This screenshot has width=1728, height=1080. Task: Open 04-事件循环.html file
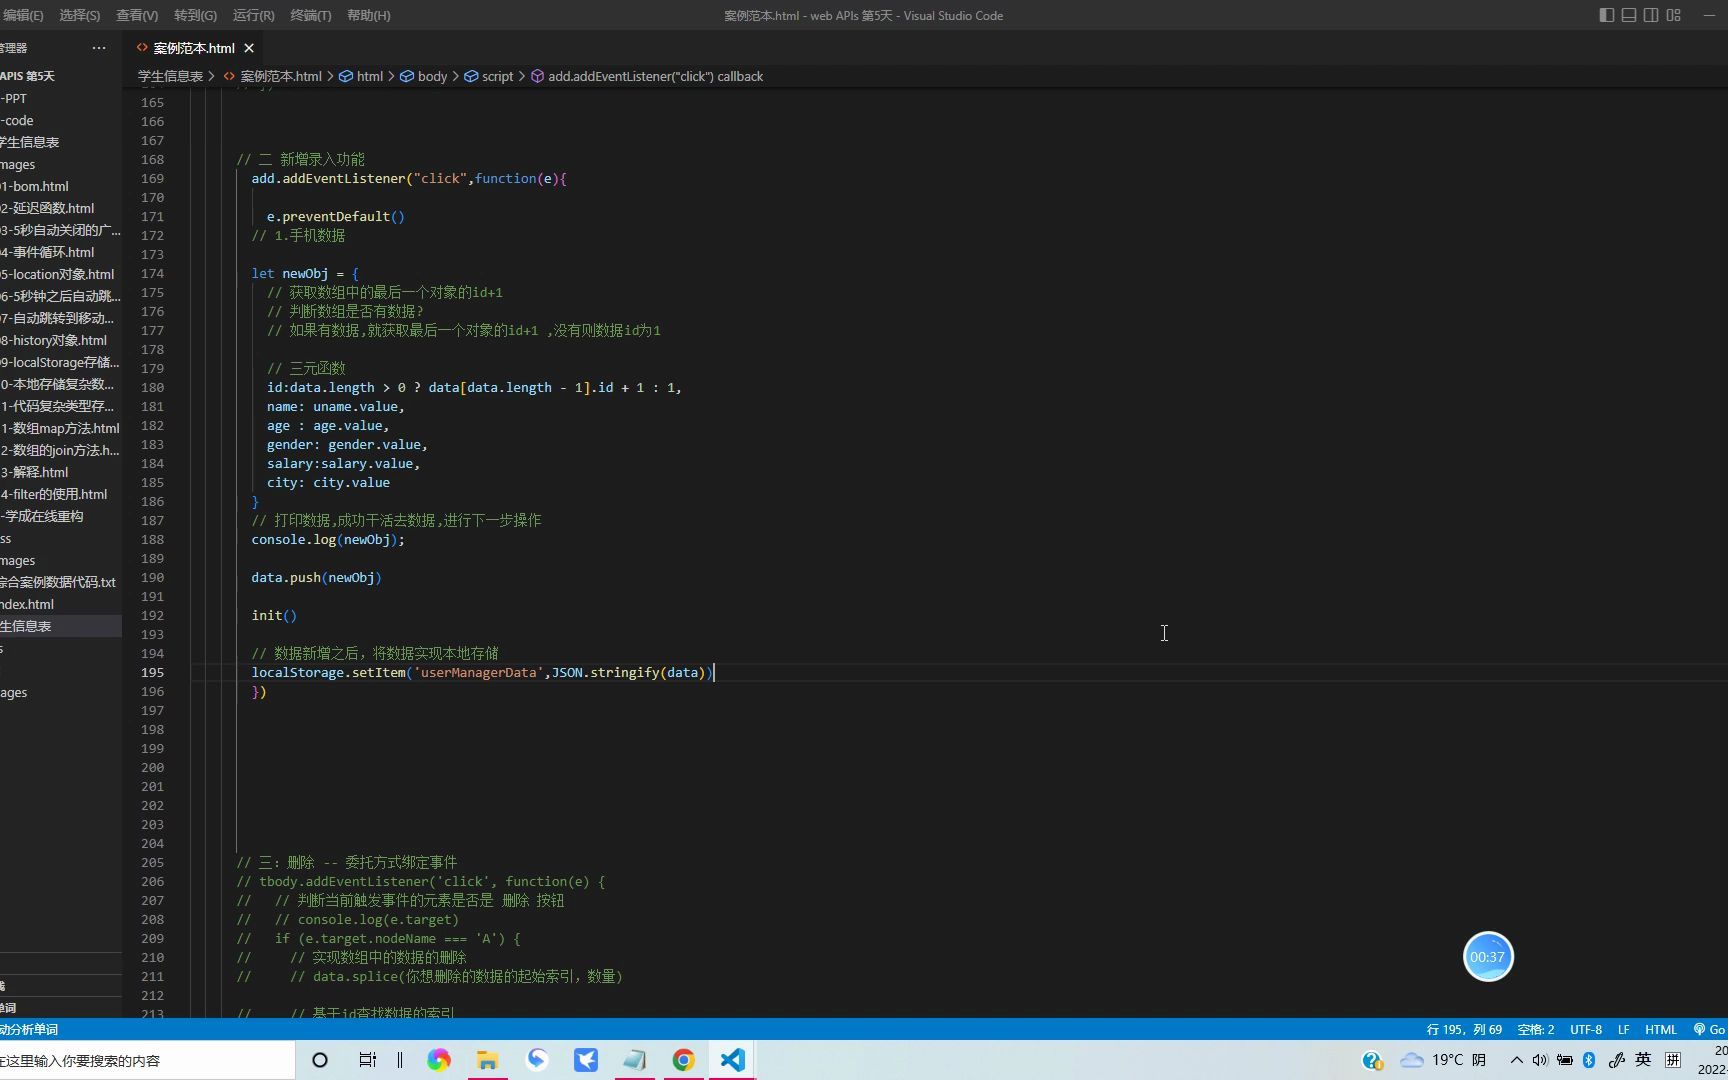[47, 252]
